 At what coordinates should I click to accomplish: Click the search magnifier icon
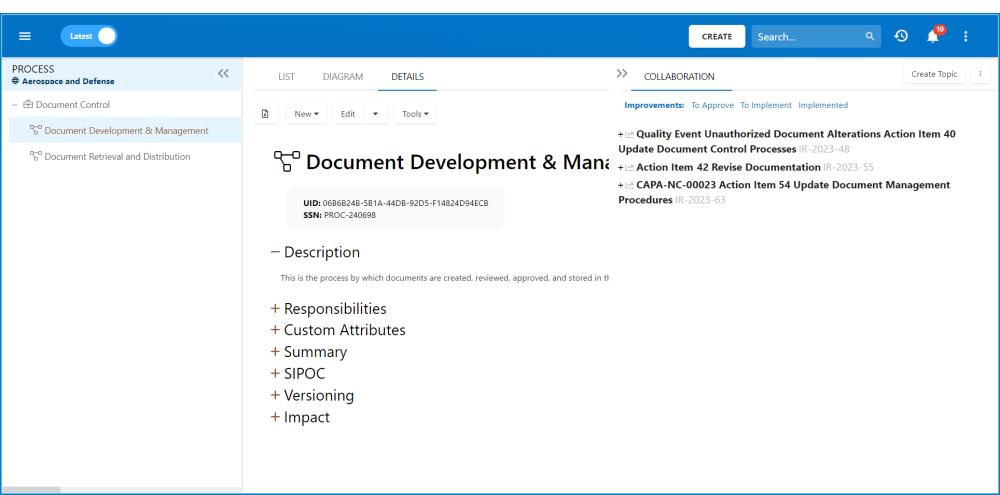870,36
